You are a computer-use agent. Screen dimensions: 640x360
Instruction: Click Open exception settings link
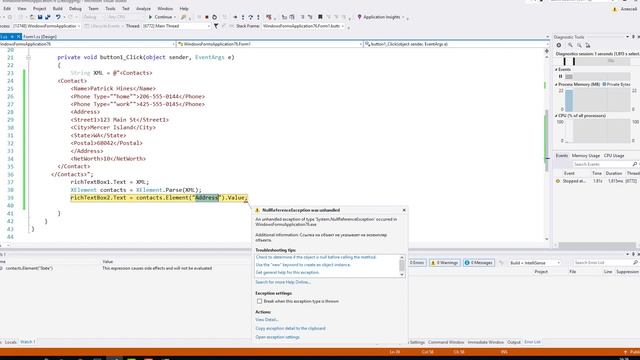tap(277, 338)
